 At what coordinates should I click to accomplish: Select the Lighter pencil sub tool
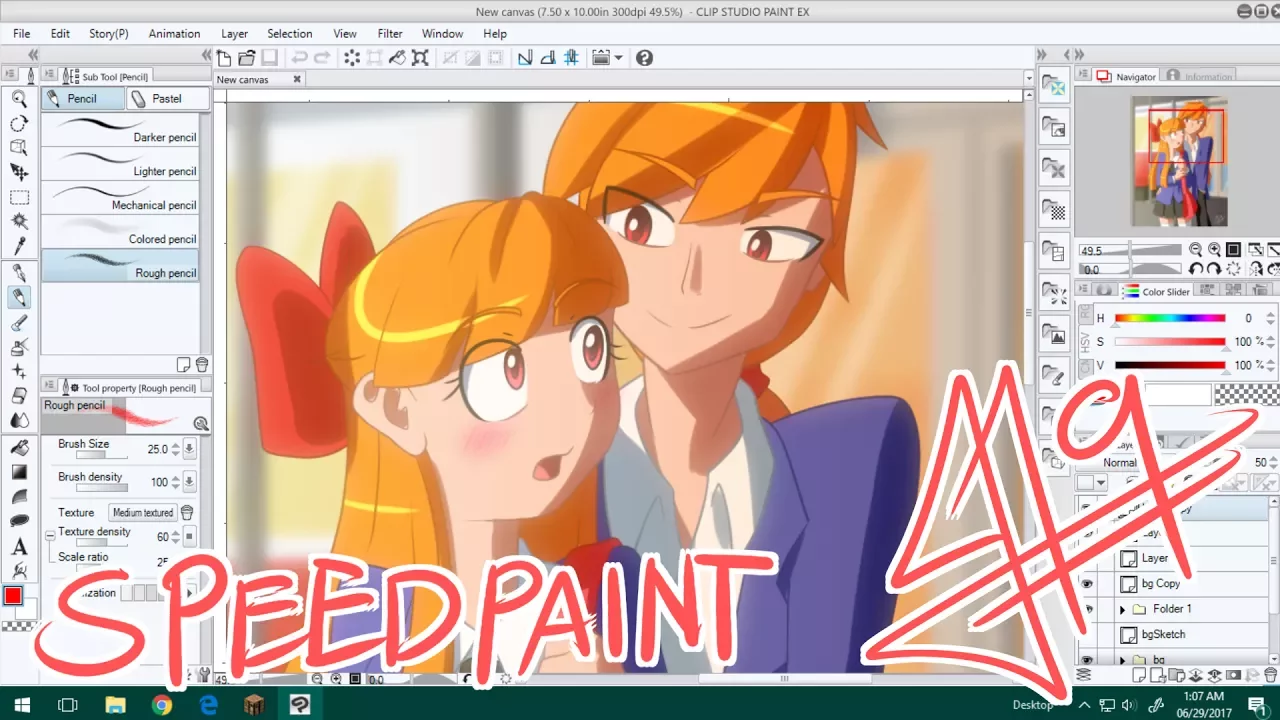coord(120,164)
